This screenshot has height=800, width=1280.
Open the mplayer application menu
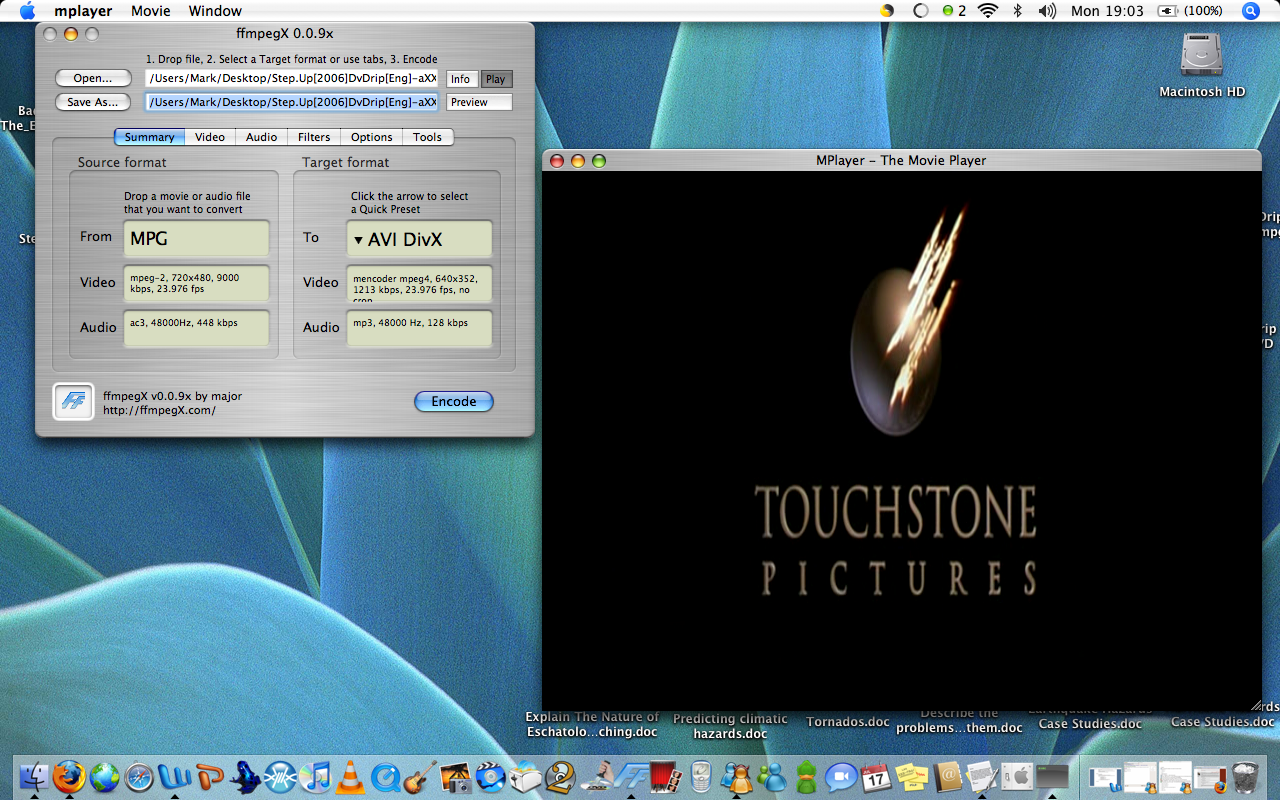(83, 11)
